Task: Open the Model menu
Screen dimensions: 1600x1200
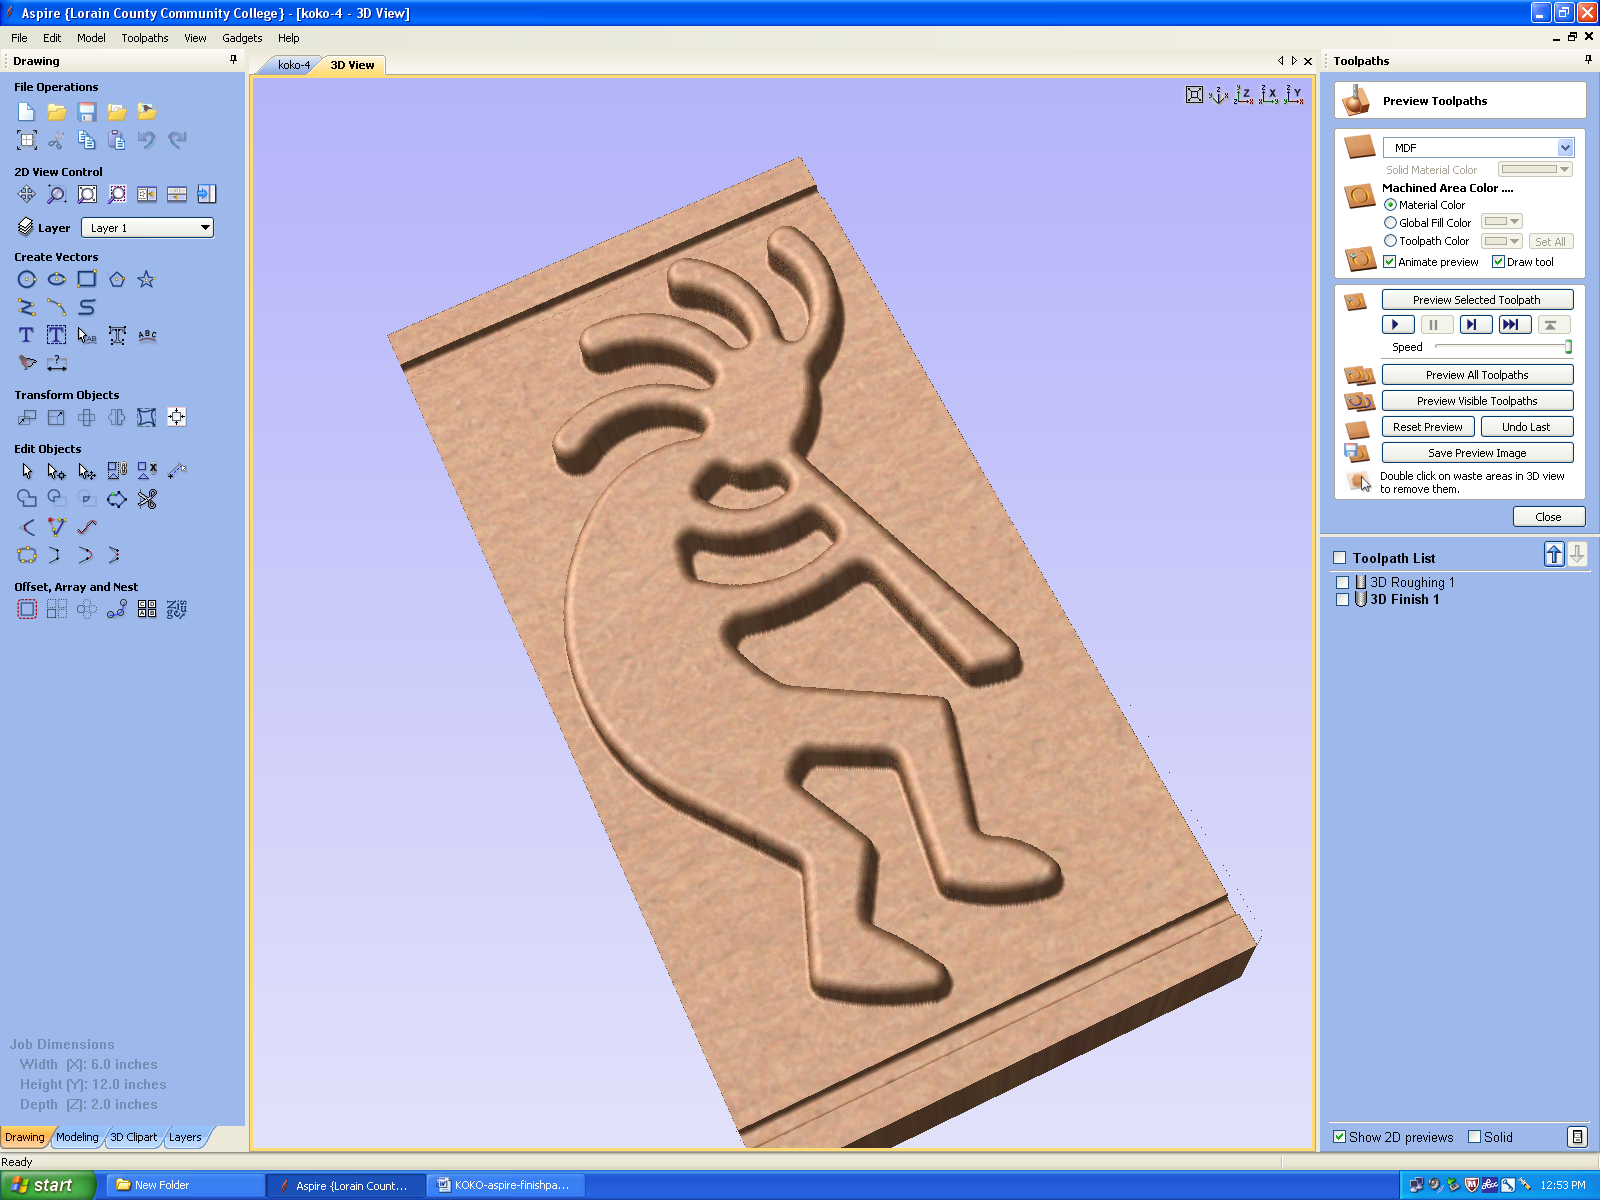Action: (x=91, y=38)
